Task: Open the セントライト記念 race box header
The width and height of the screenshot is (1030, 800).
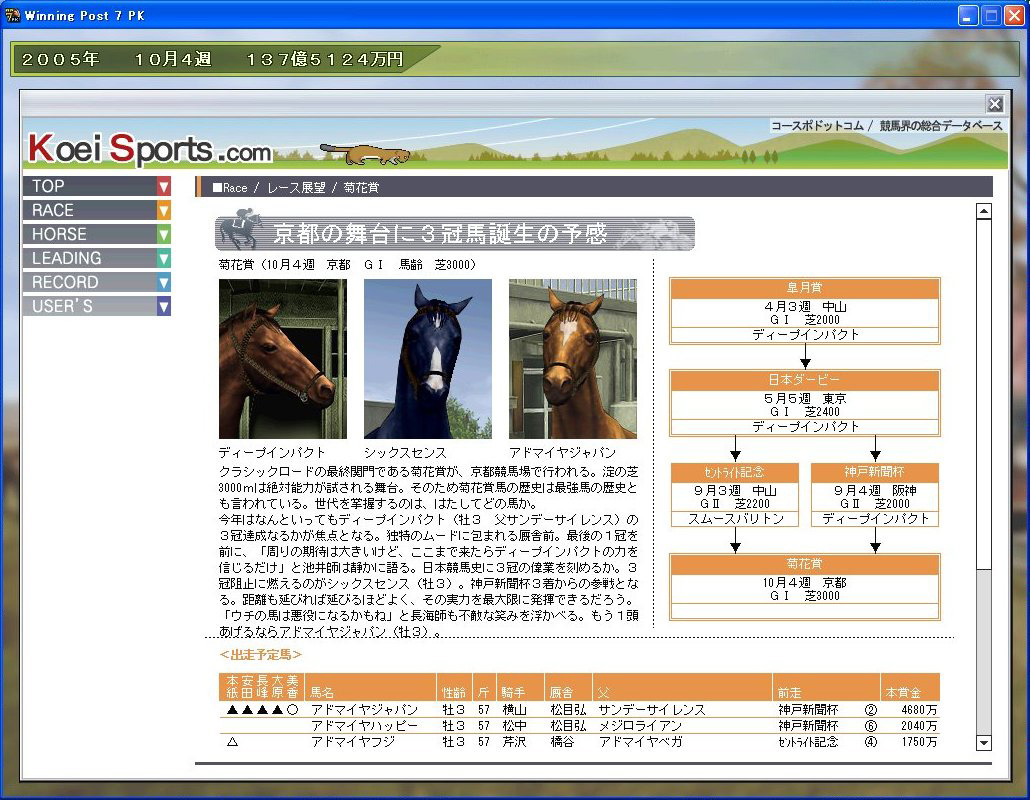Action: pyautogui.click(x=734, y=472)
